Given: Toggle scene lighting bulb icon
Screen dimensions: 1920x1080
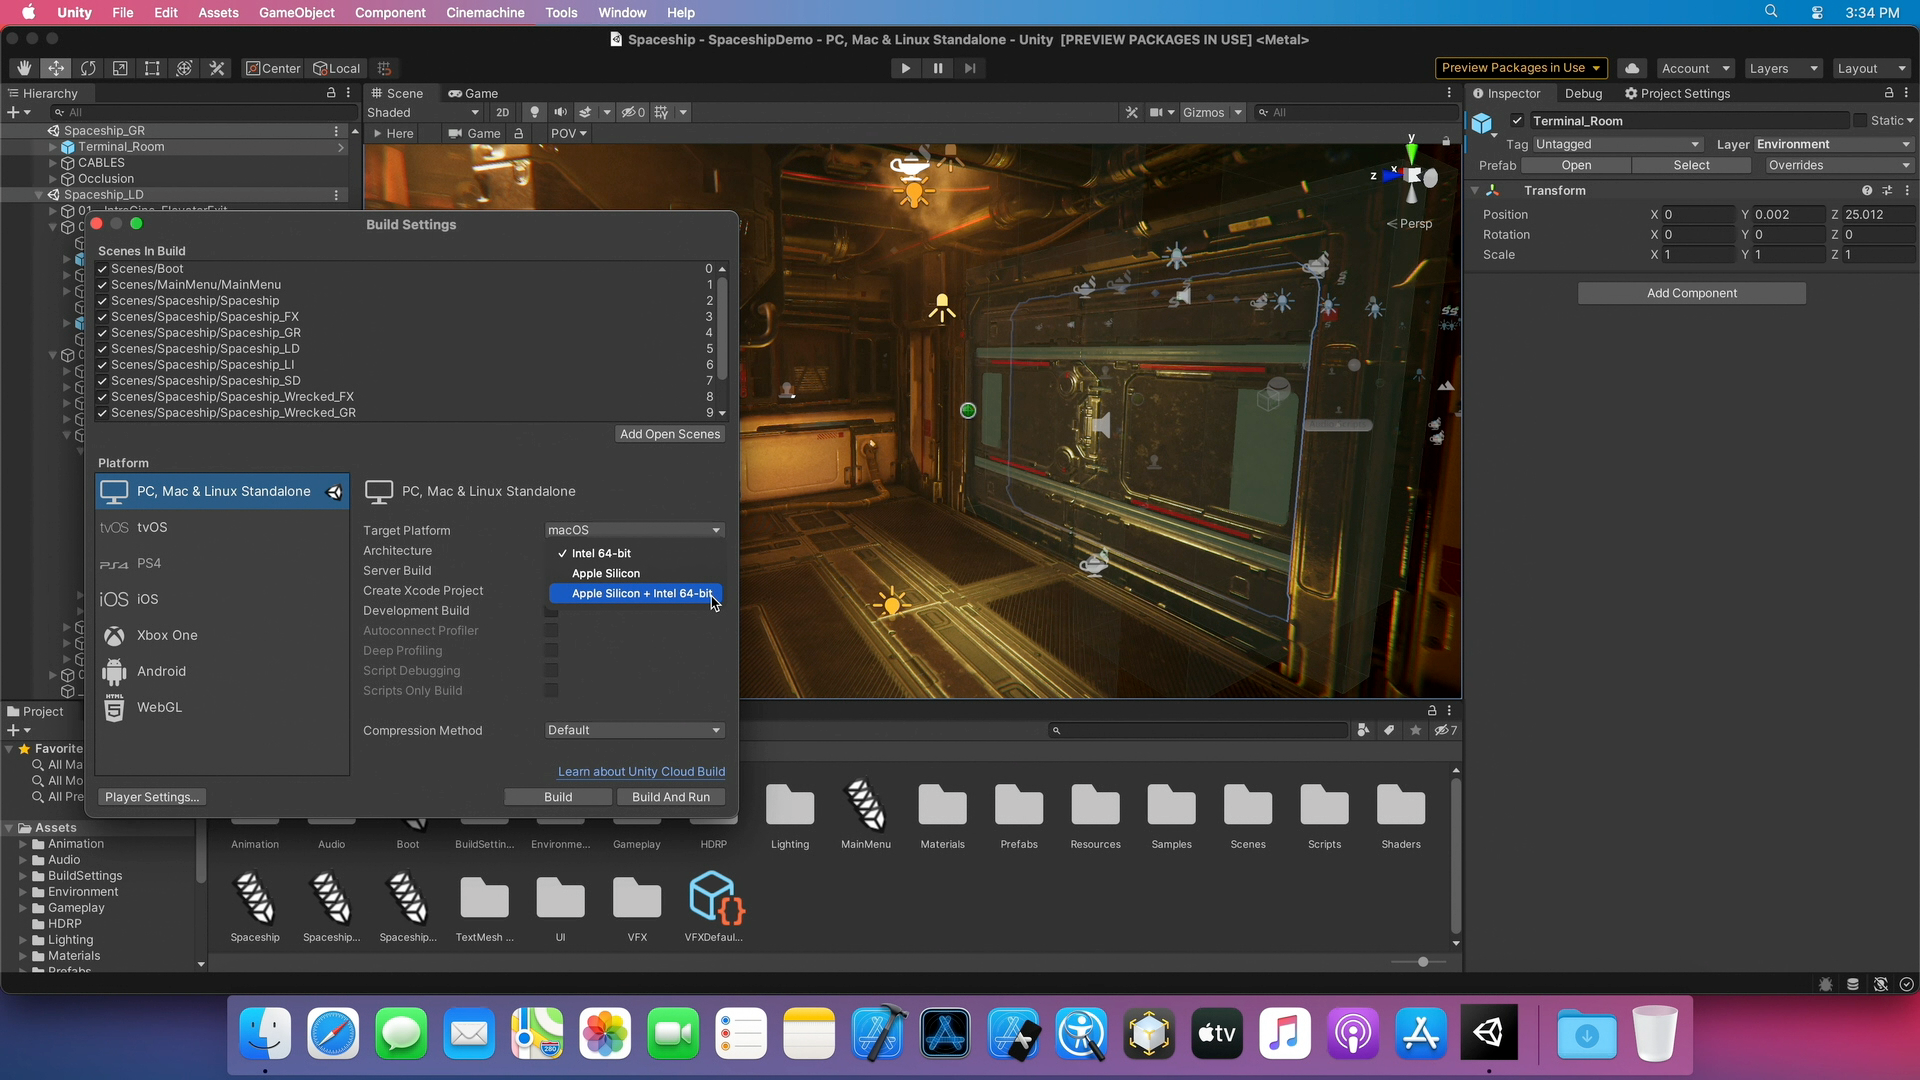Looking at the screenshot, I should click(x=535, y=112).
